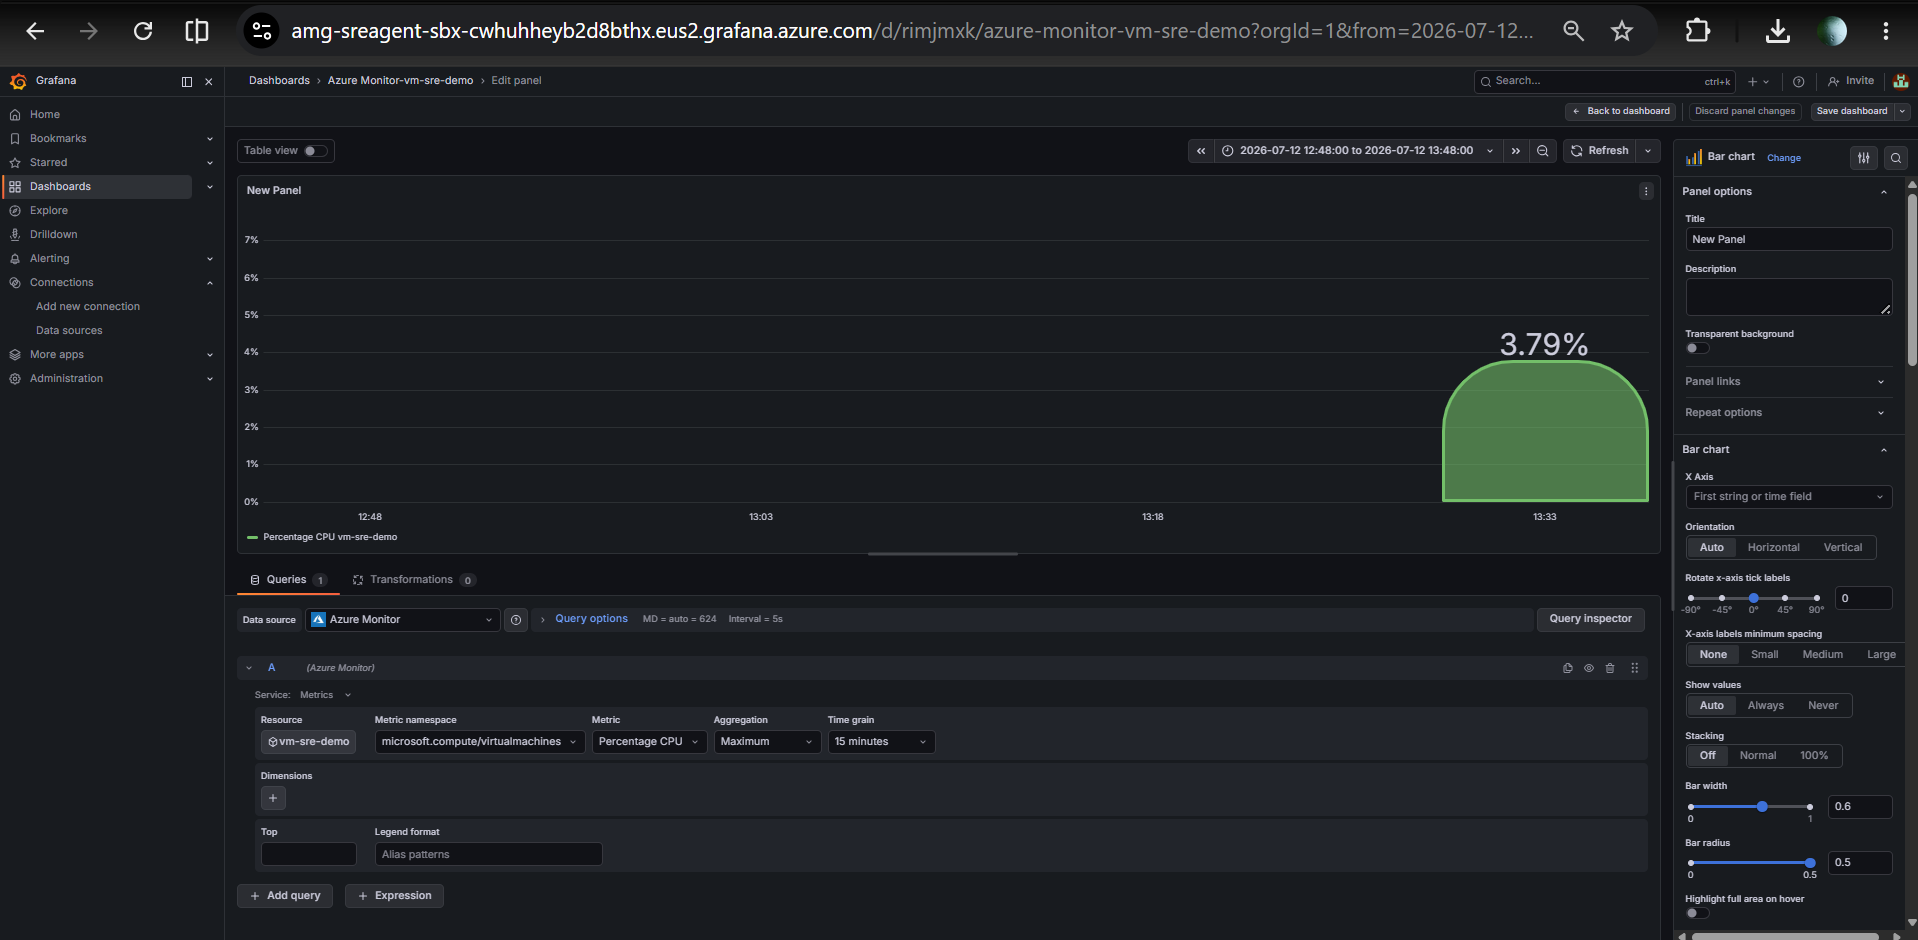Open Query inspector
The width and height of the screenshot is (1918, 940).
pyautogui.click(x=1590, y=619)
